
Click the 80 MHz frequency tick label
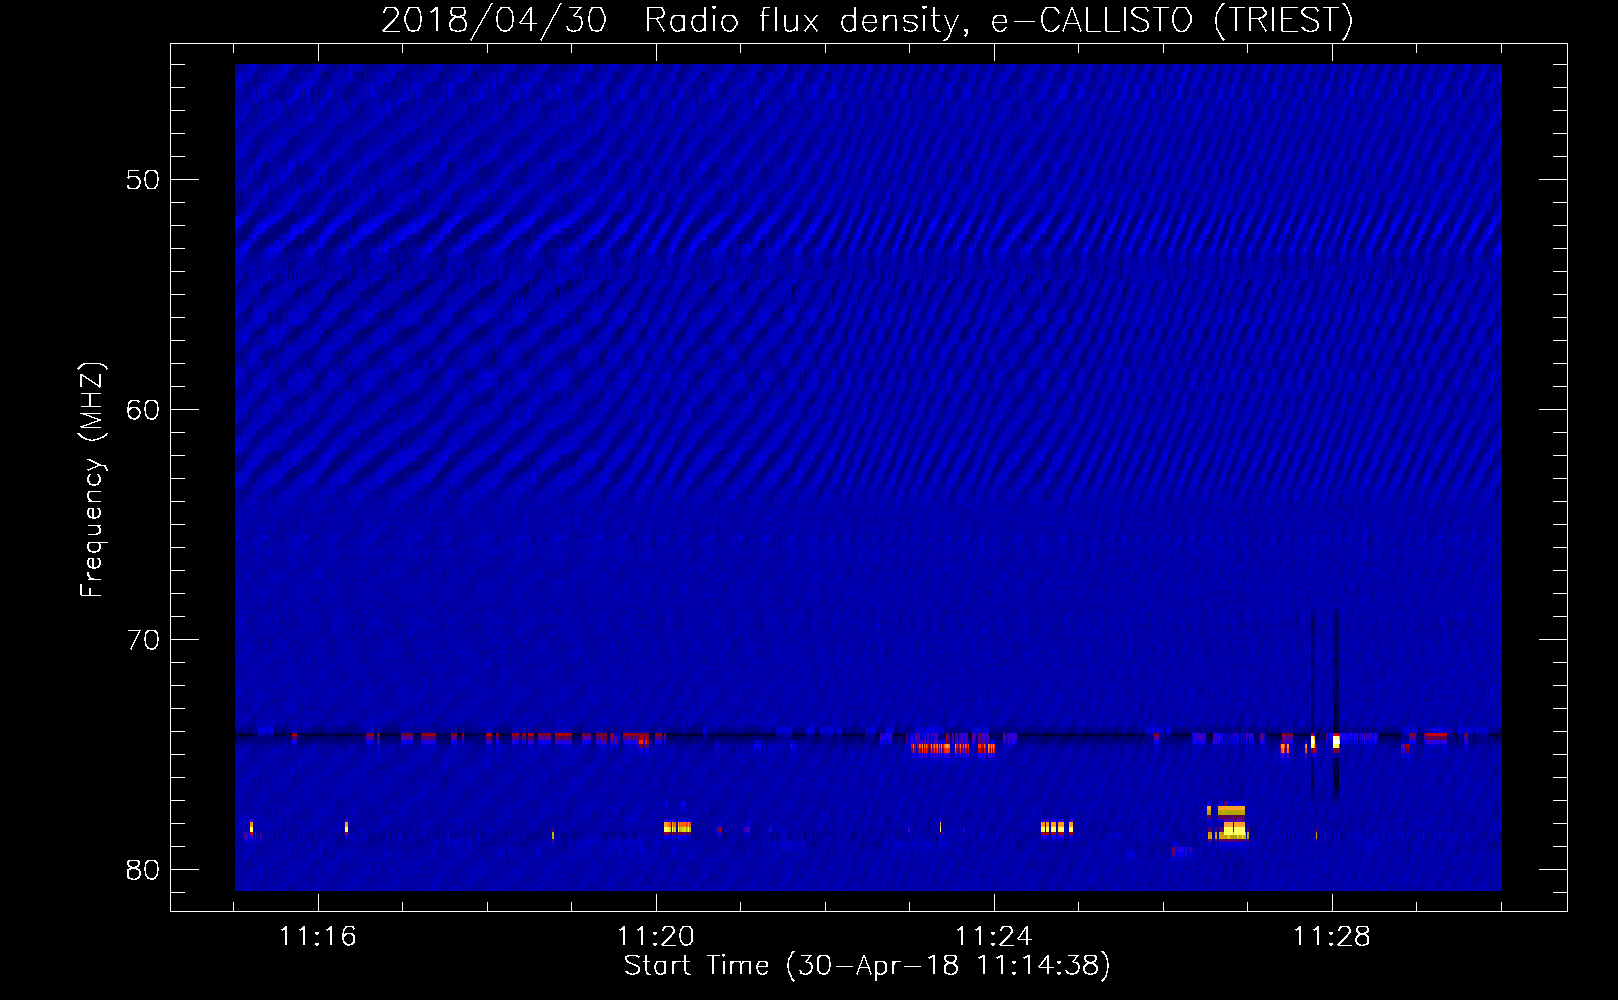pyautogui.click(x=143, y=870)
